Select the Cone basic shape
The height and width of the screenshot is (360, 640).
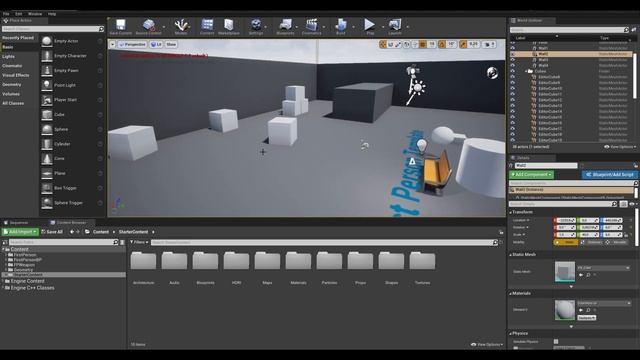71,159
